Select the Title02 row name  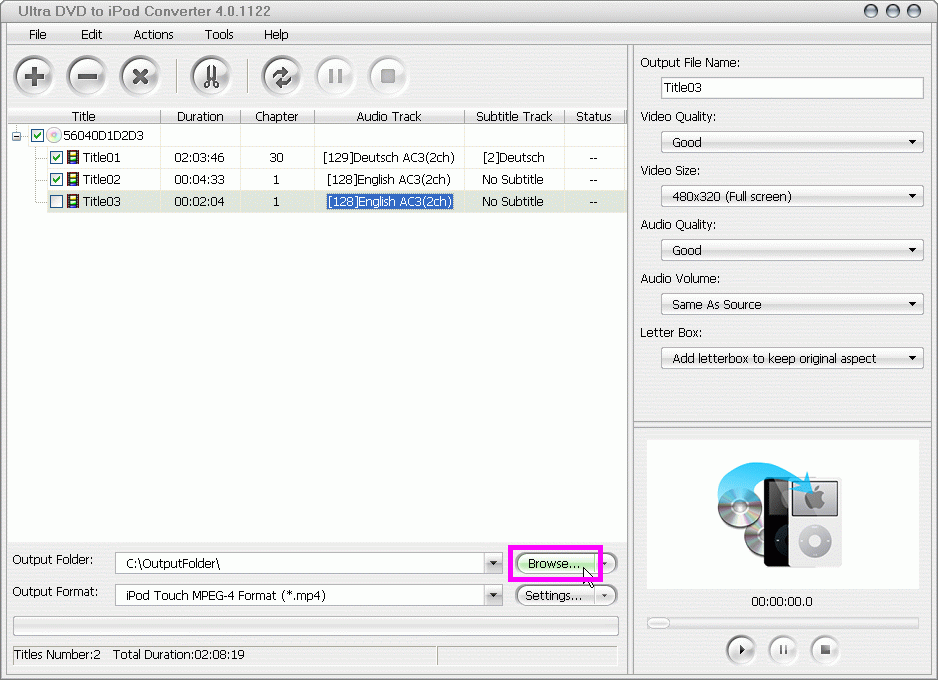pyautogui.click(x=101, y=179)
